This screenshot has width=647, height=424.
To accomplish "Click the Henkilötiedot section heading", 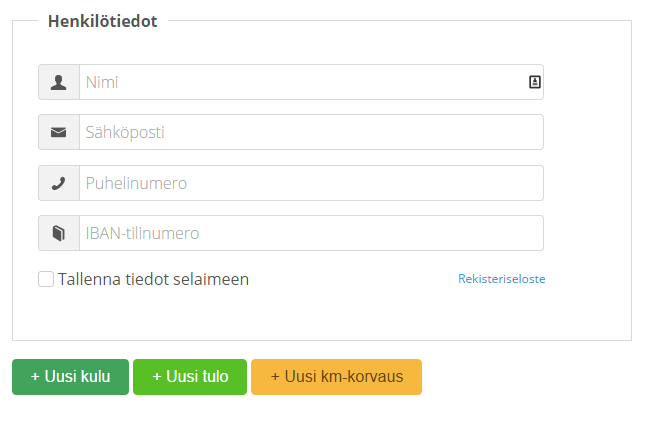I will tap(102, 21).
